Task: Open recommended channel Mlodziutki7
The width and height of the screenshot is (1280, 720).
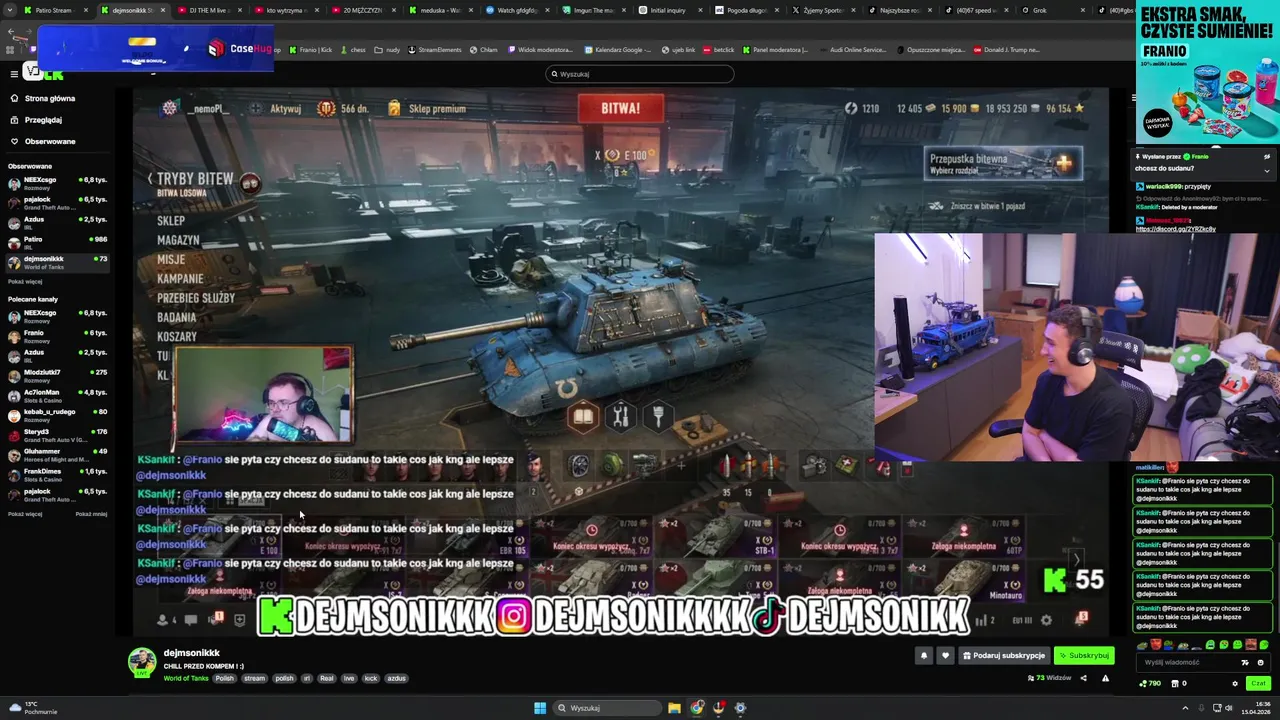Action: tap(58, 376)
